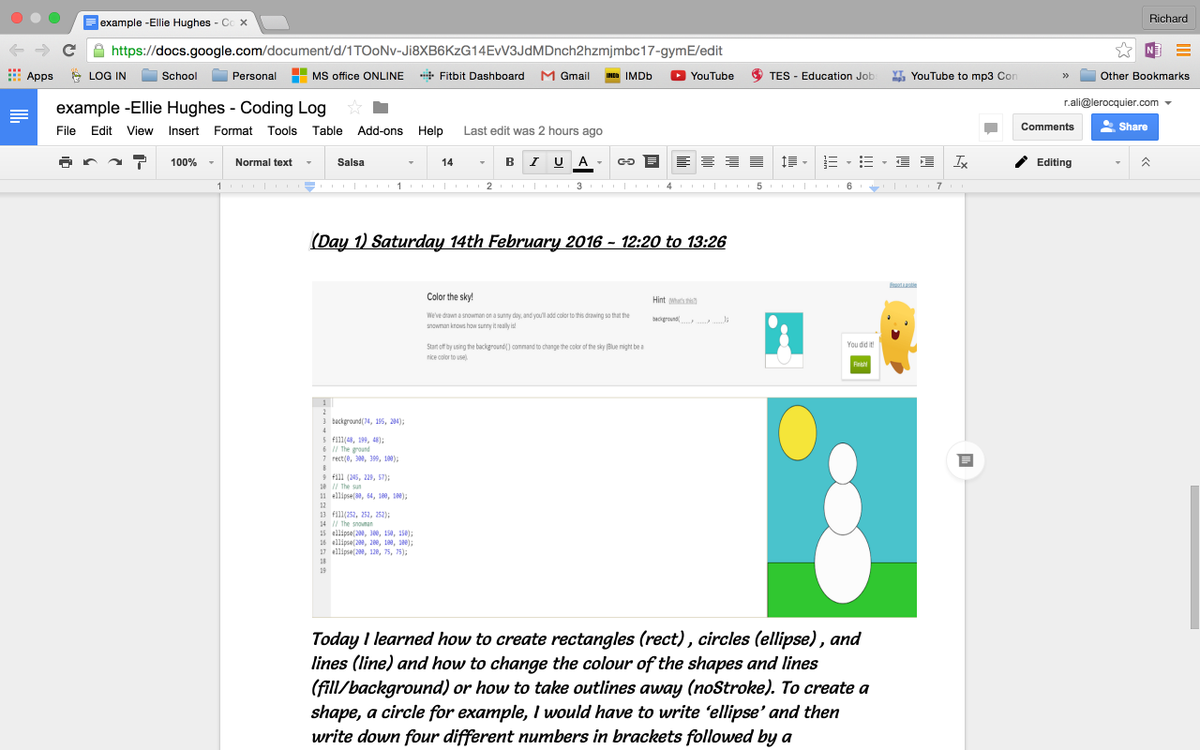Click the blue Share button

1124,127
